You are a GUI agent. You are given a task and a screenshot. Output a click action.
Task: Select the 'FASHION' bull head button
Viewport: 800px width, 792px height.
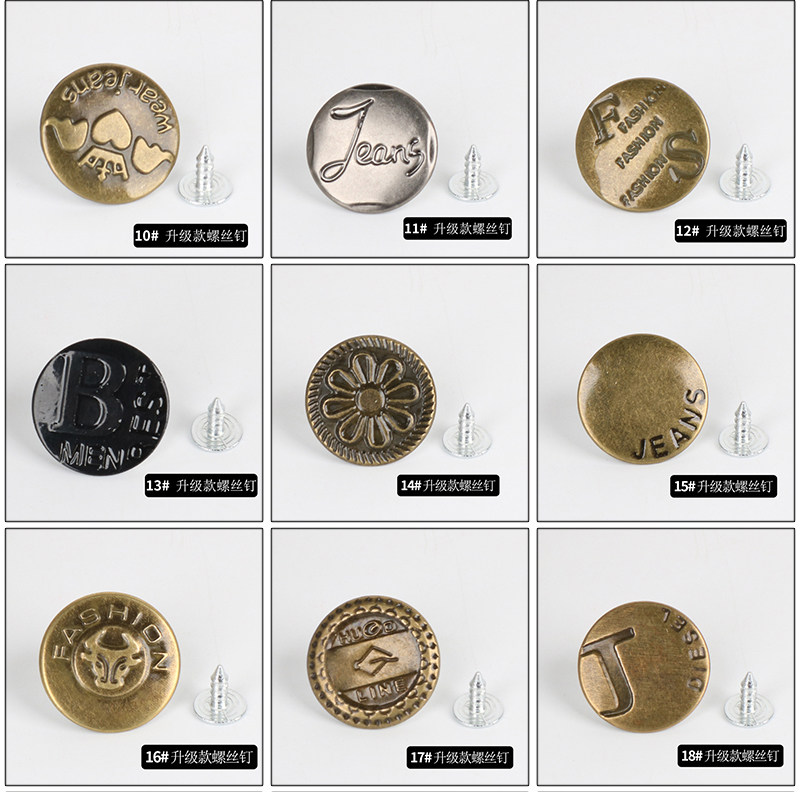click(110, 662)
